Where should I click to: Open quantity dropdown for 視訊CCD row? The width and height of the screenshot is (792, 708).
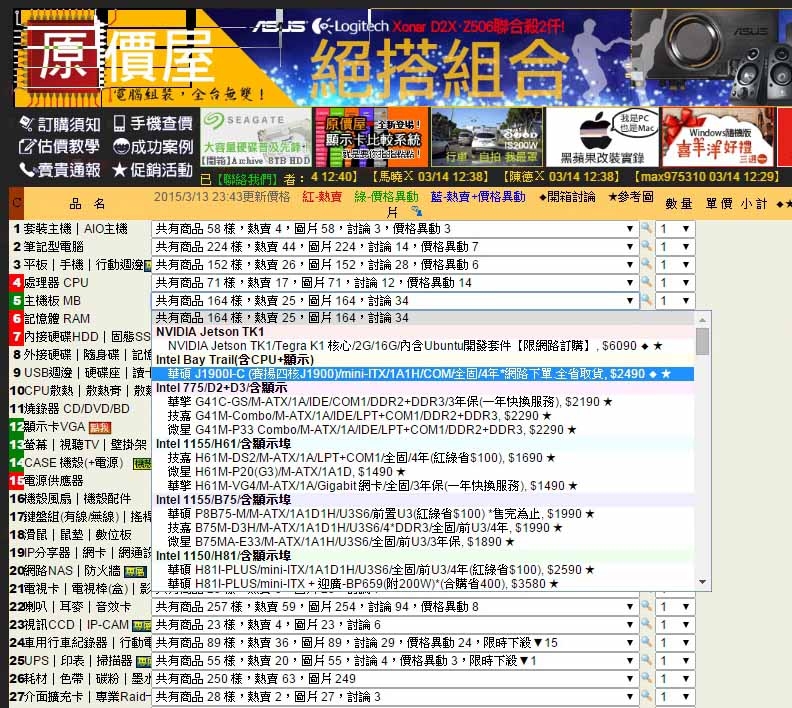(675, 625)
